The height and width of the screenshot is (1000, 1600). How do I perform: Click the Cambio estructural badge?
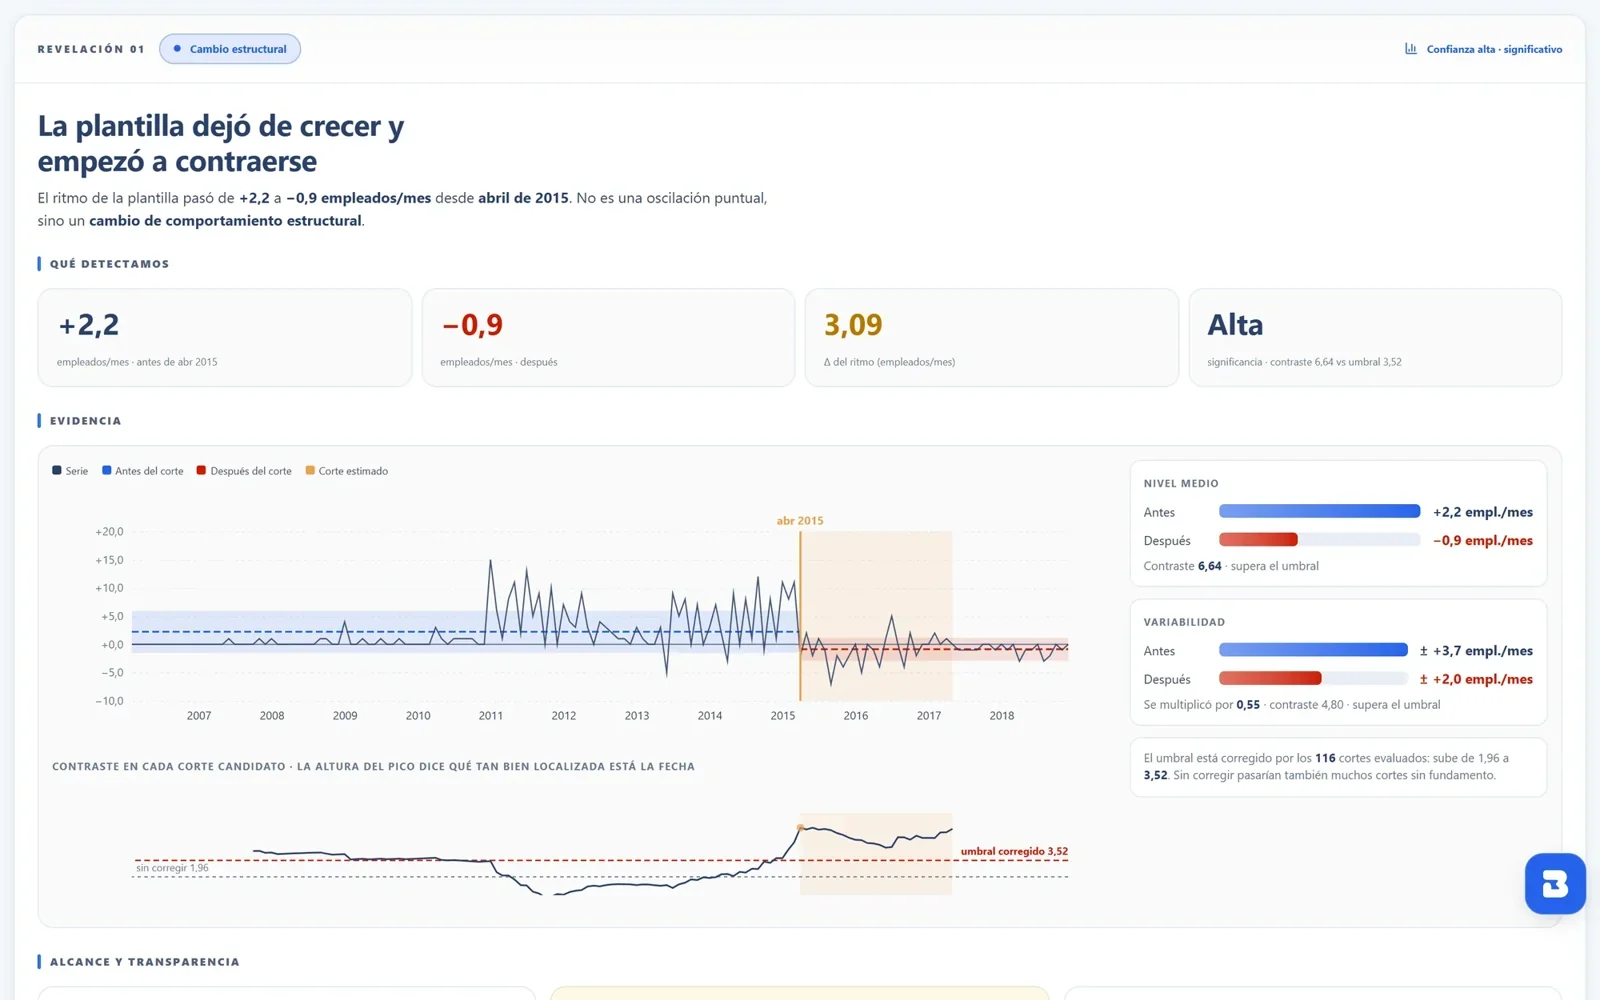230,49
